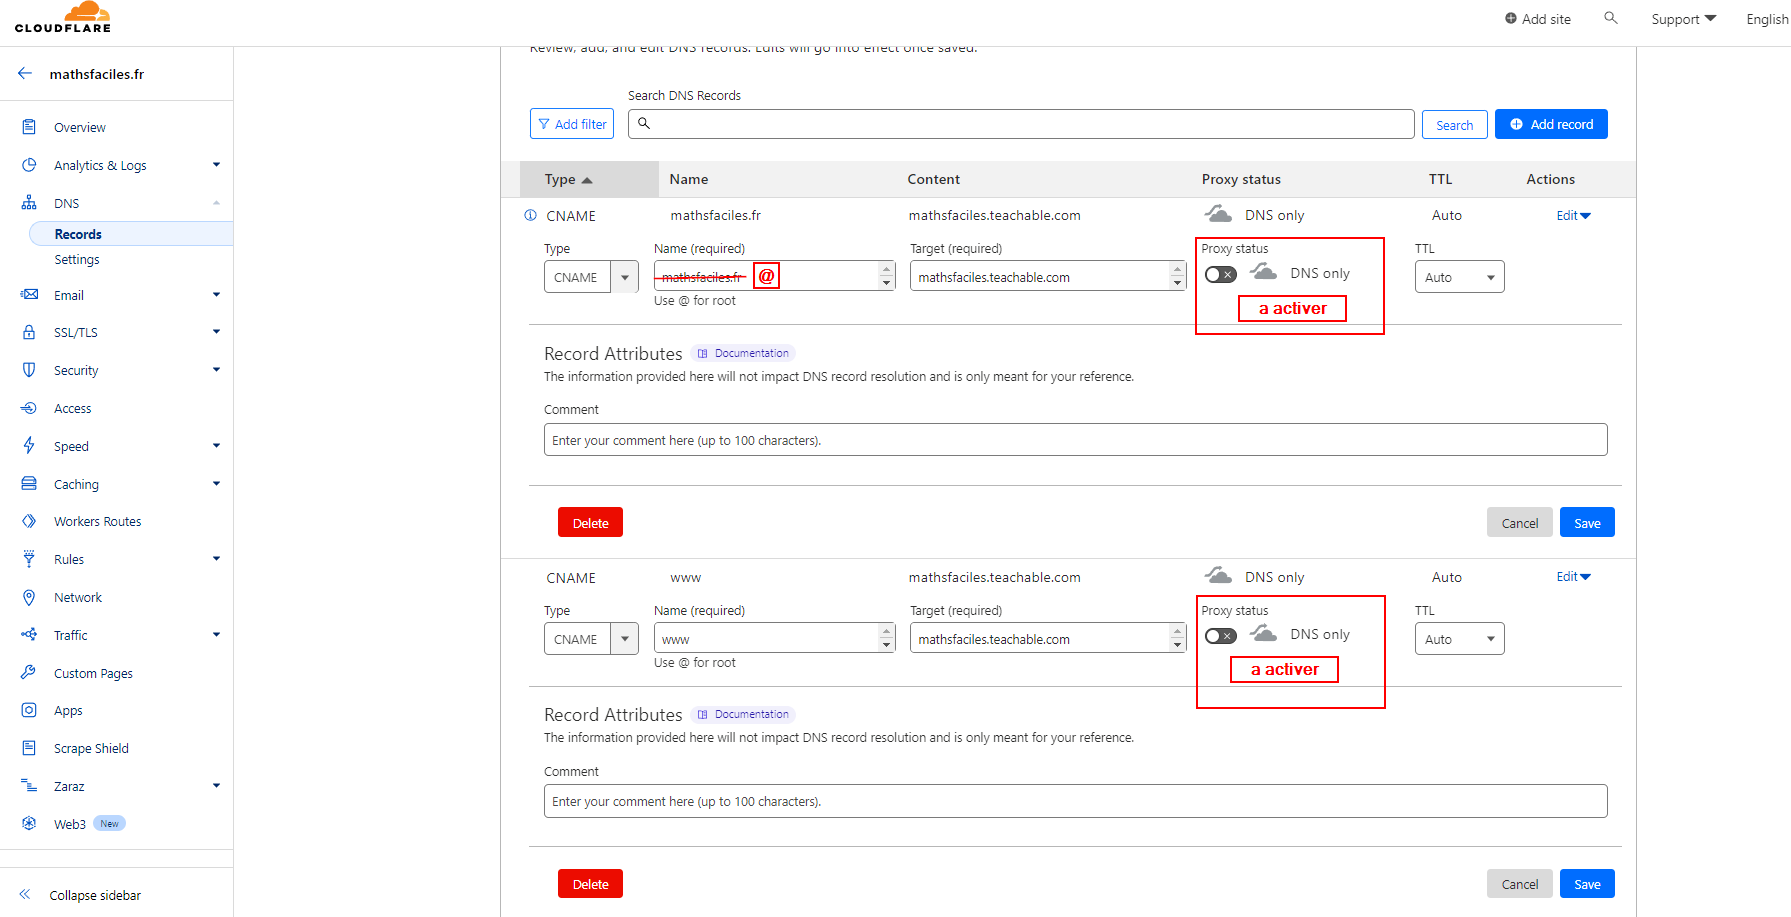The image size is (1791, 917).
Task: Open DNS Settings in the sidebar
Action: pyautogui.click(x=77, y=260)
